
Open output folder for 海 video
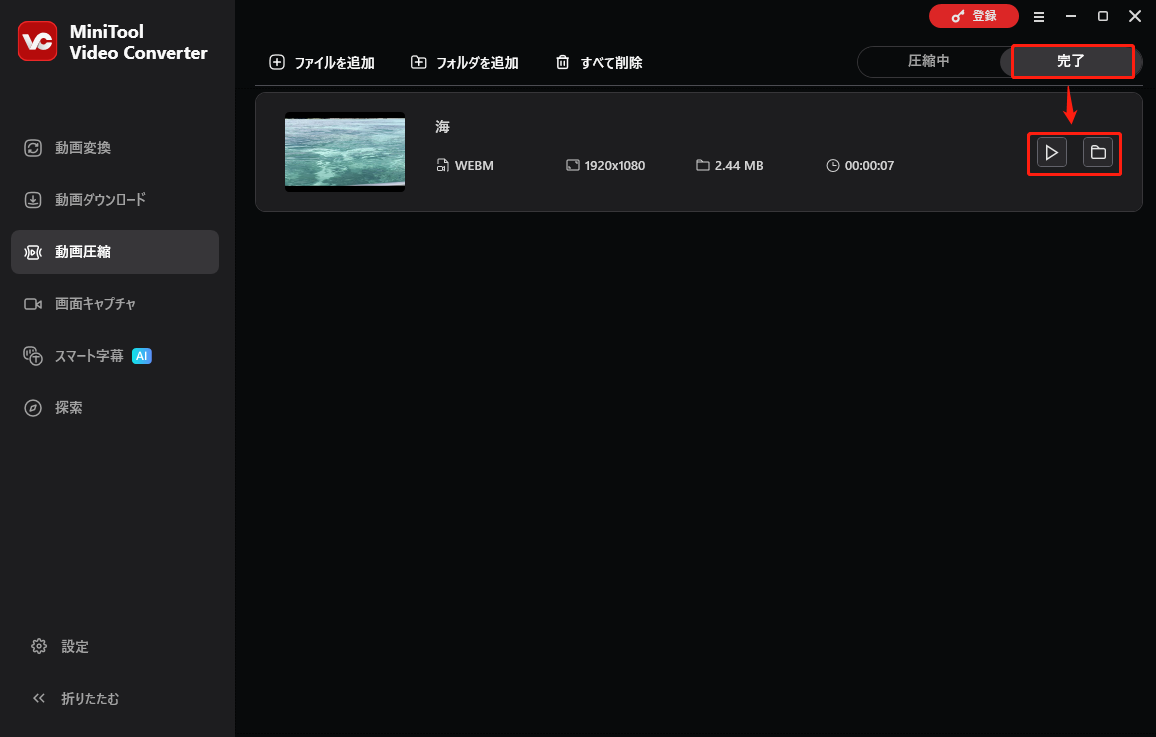tap(1098, 152)
